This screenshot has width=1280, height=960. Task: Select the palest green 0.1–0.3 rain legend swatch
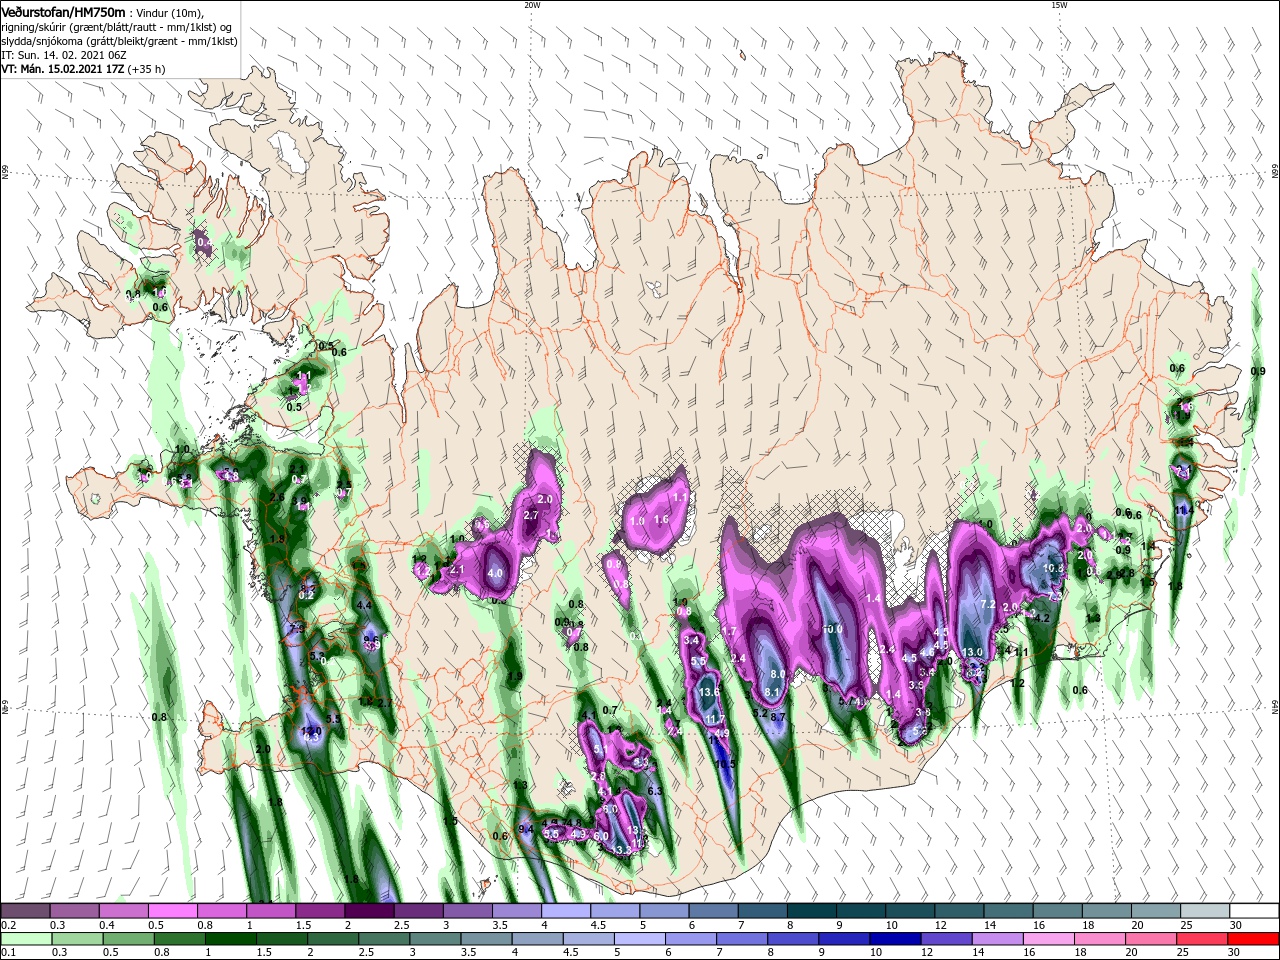click(x=25, y=939)
